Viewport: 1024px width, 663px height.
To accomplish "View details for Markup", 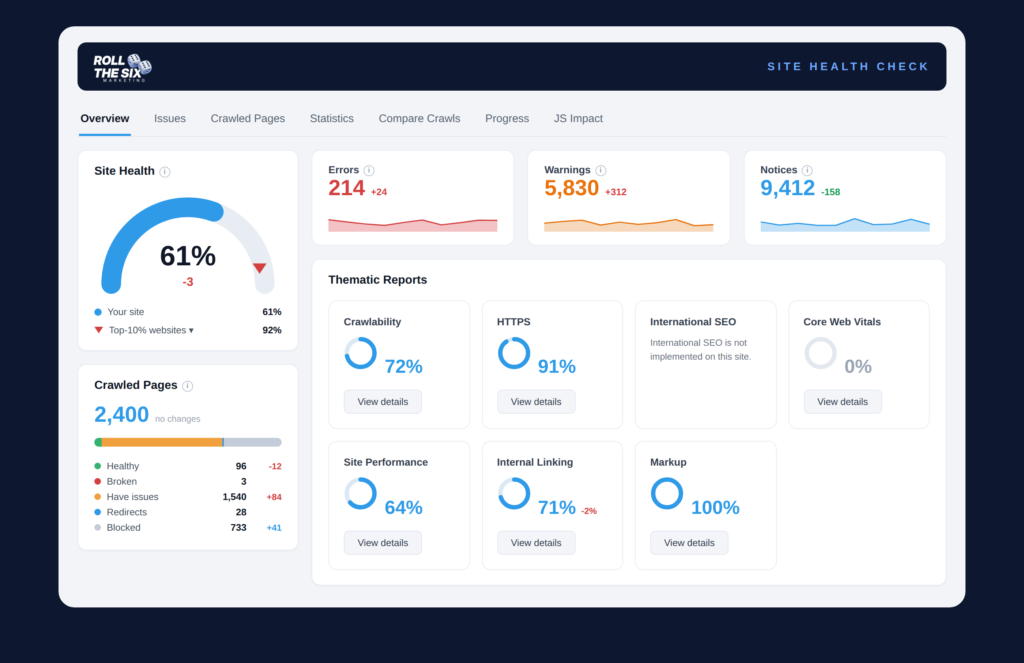I will (x=689, y=543).
